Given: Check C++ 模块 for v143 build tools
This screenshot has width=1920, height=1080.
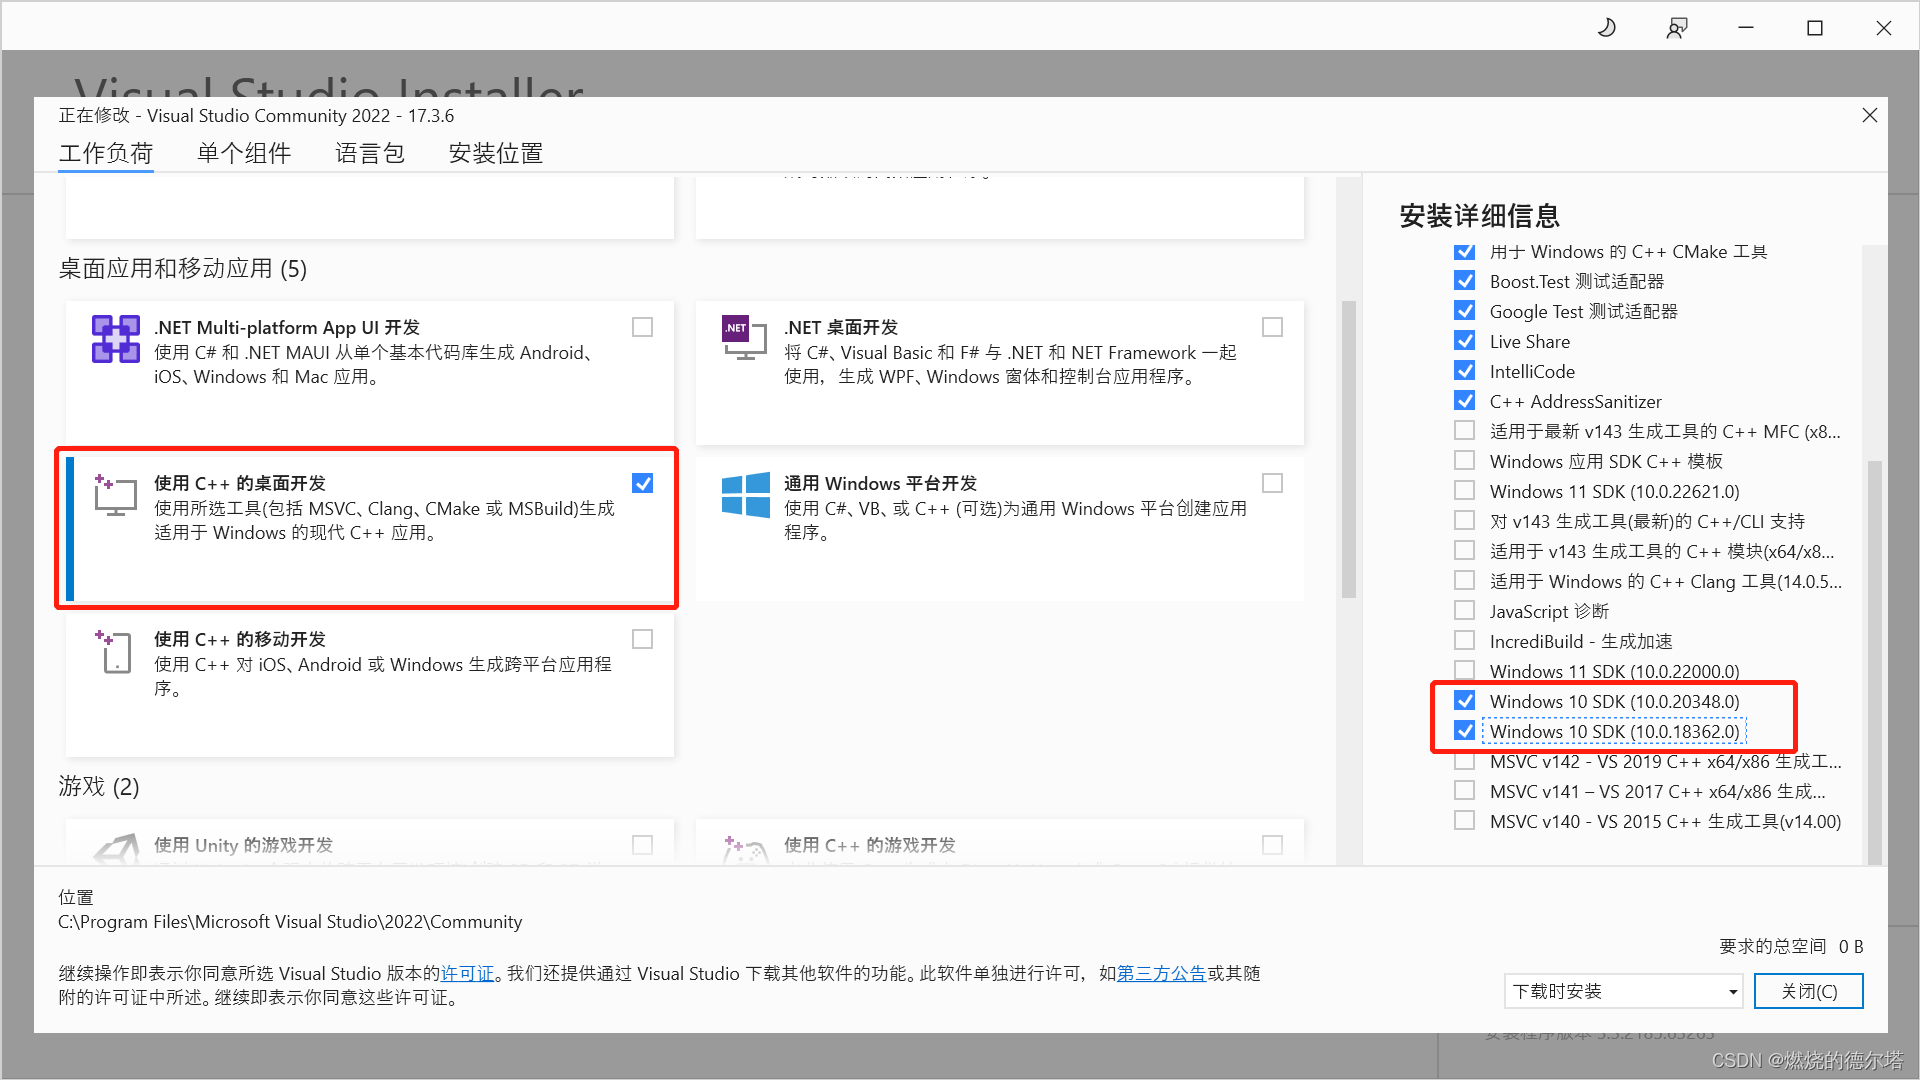Looking at the screenshot, I should pos(1465,551).
